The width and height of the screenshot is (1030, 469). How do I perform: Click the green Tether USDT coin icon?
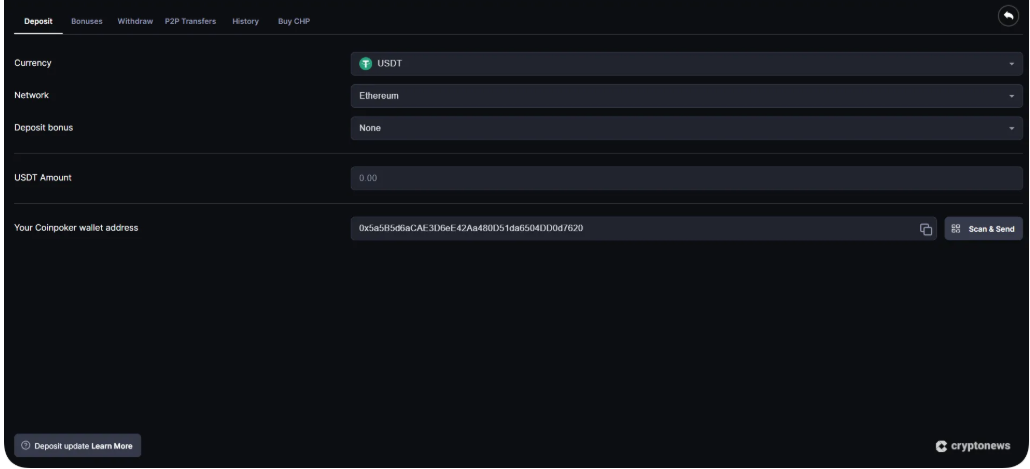pyautogui.click(x=366, y=64)
